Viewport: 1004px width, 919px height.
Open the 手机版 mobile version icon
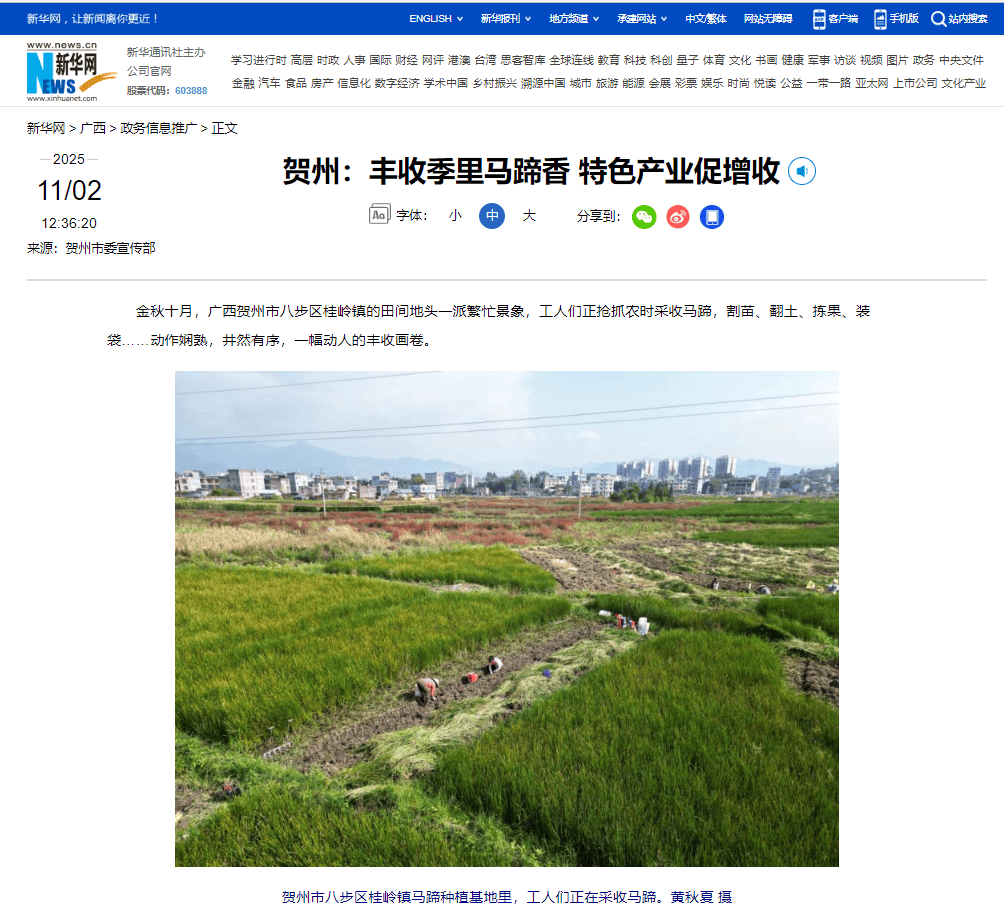(896, 18)
